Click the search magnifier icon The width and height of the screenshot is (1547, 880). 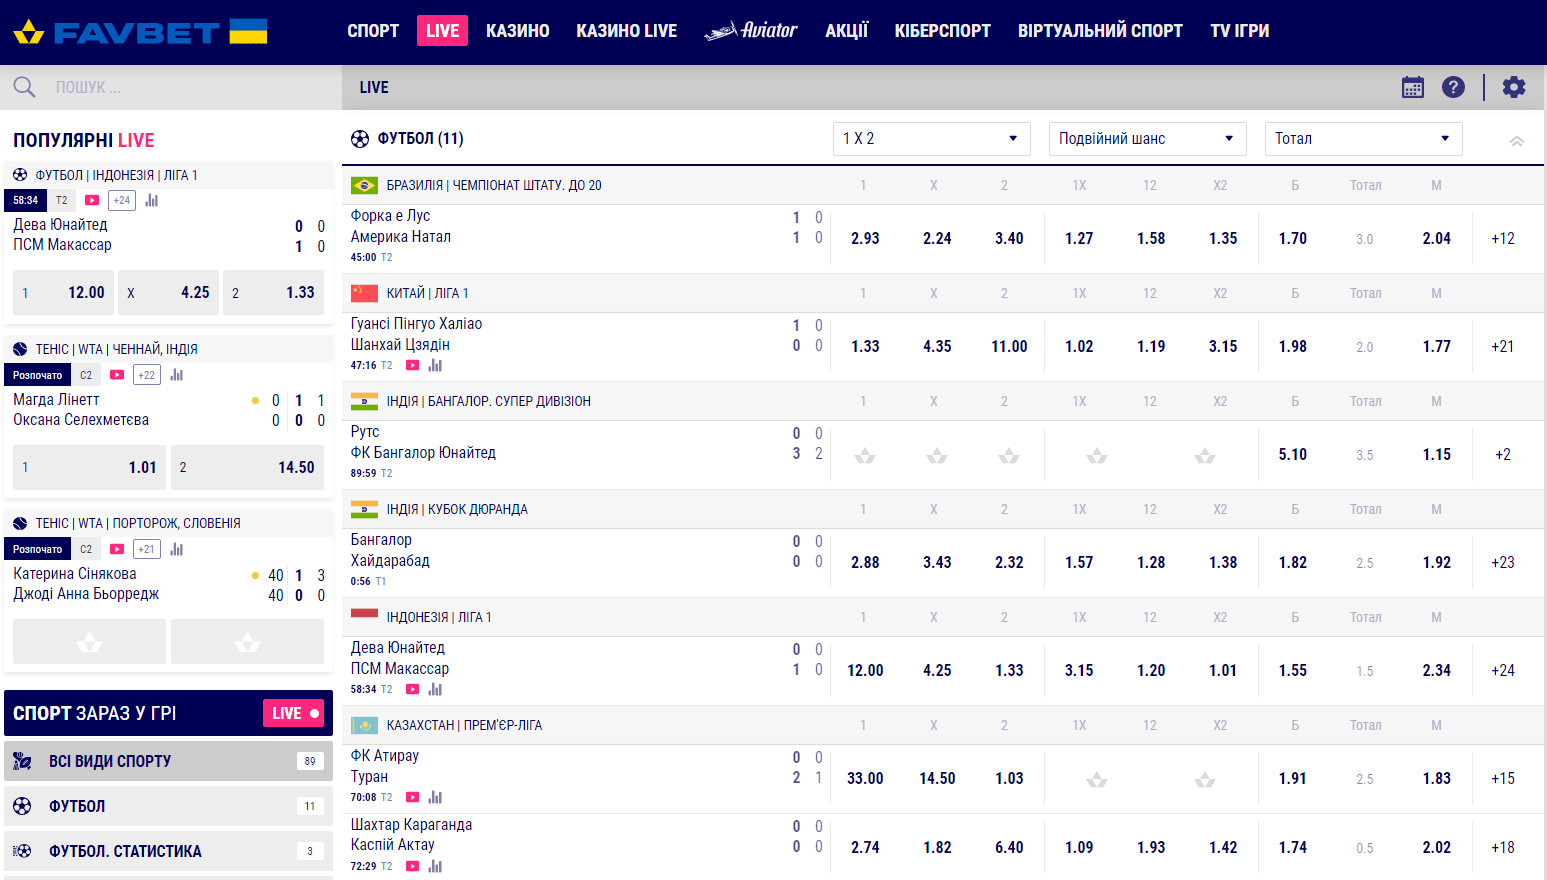point(24,88)
